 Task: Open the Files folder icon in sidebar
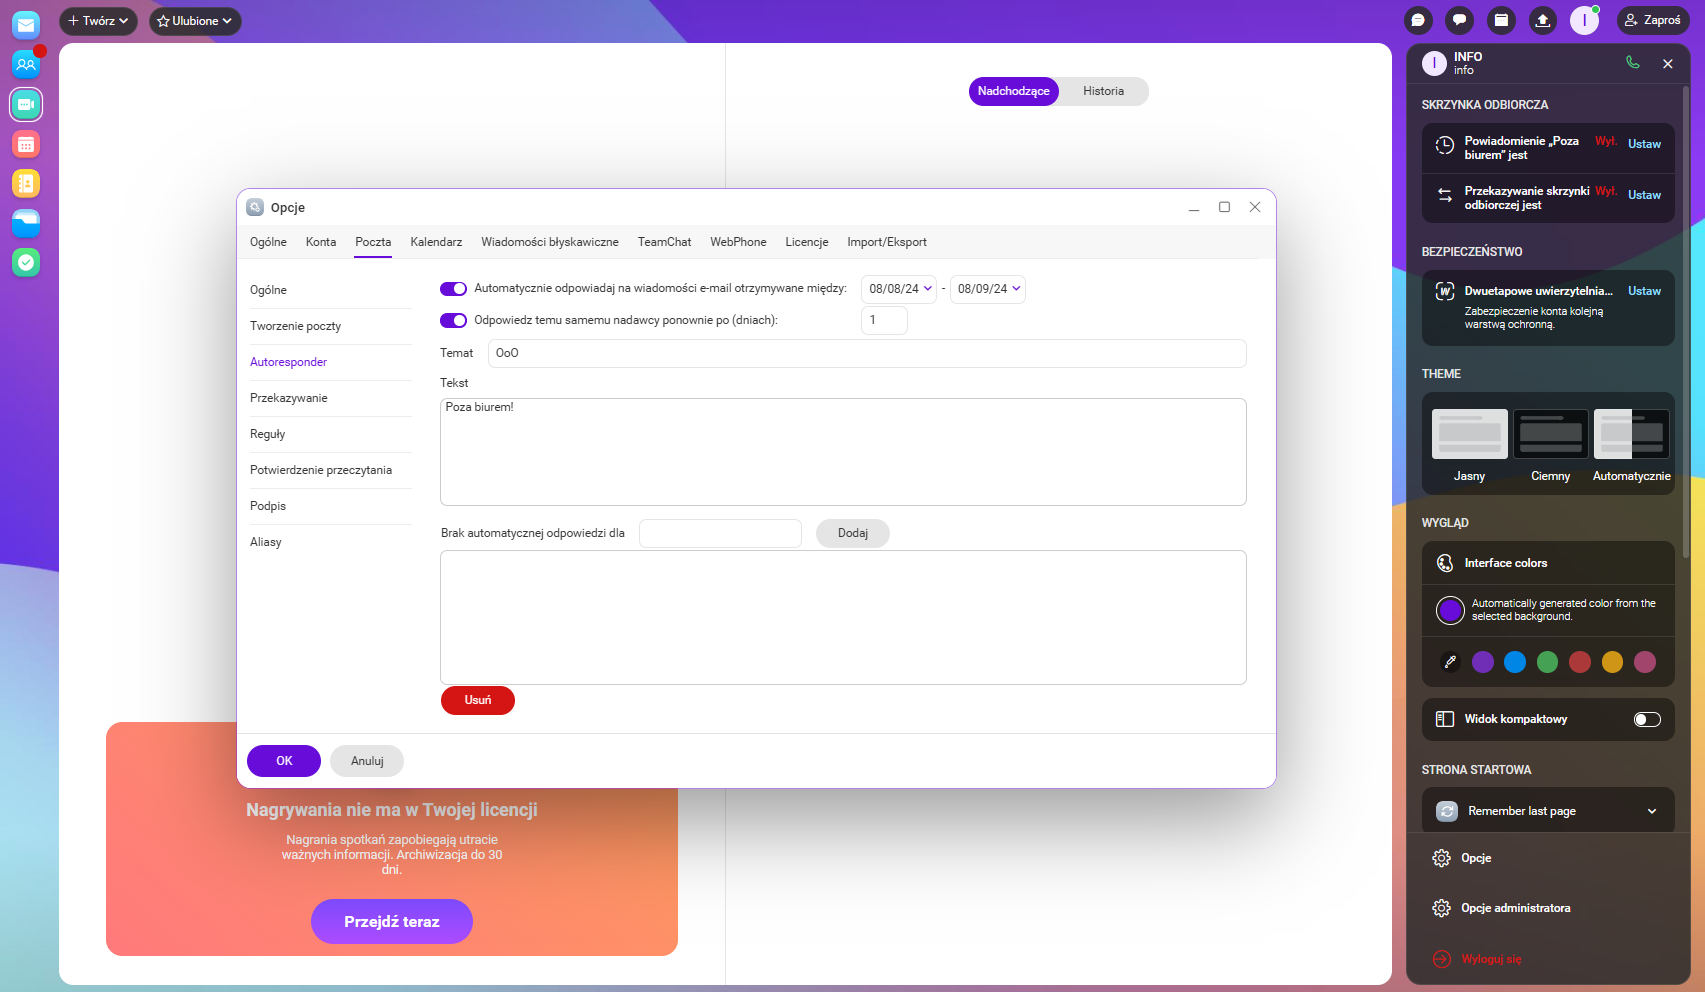26,223
